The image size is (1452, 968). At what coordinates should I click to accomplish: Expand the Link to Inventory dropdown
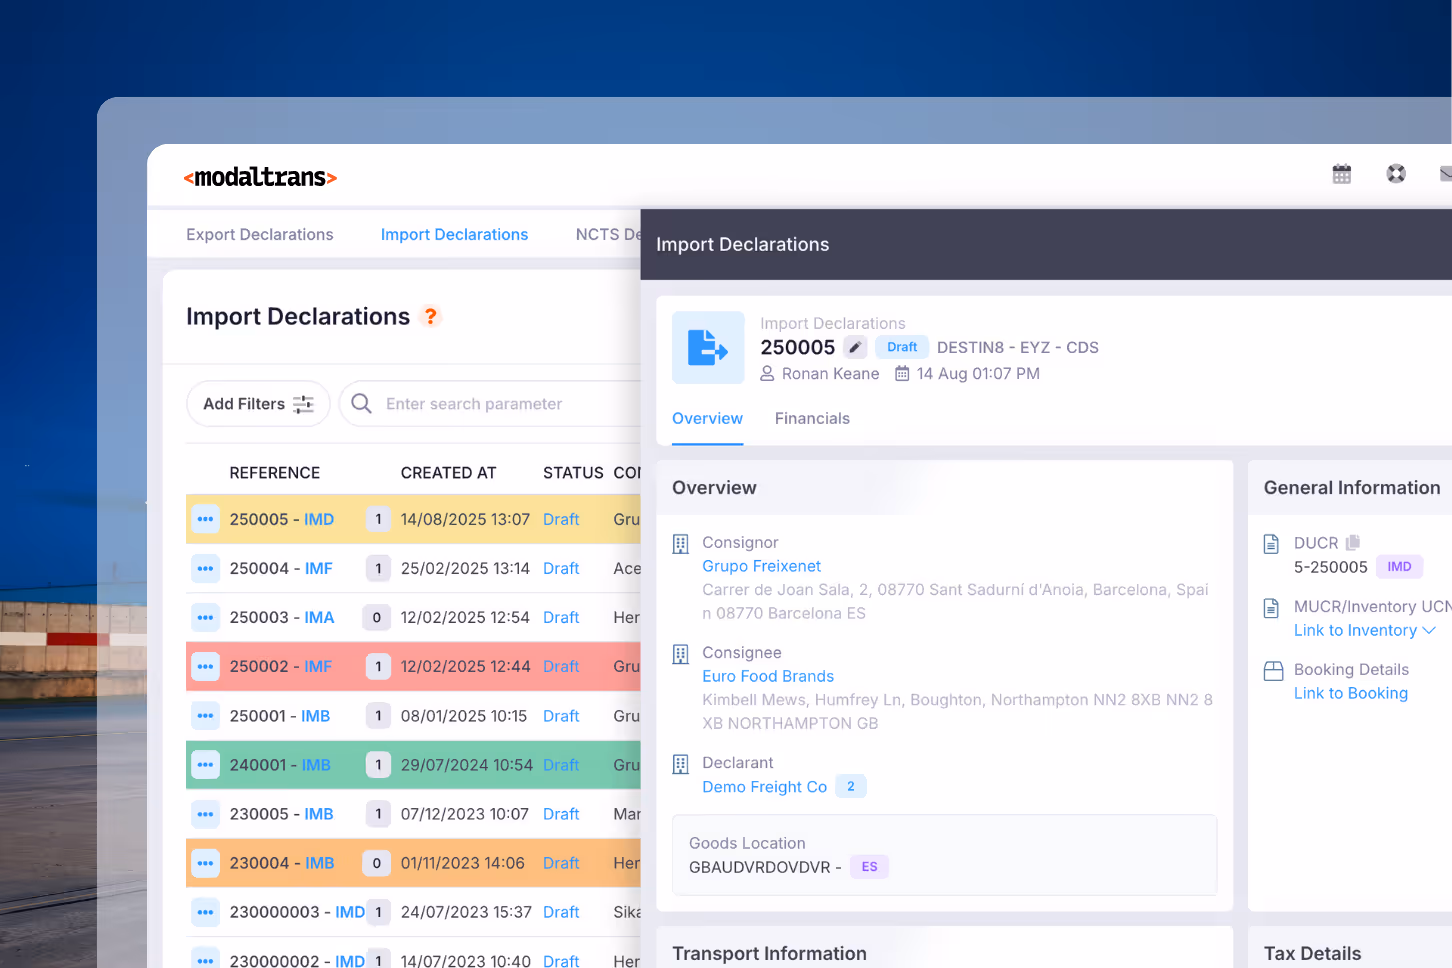(x=1429, y=630)
